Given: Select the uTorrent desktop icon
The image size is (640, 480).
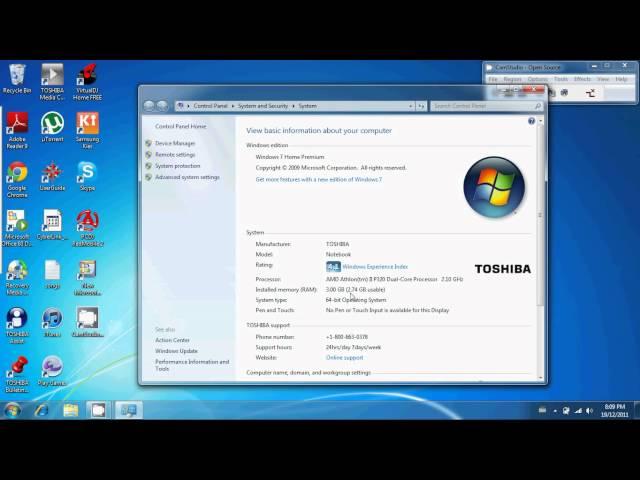Looking at the screenshot, I should 52,127.
